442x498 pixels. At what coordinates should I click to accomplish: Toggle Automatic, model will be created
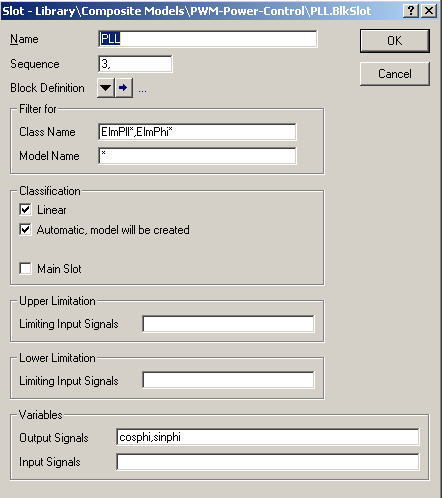click(x=25, y=230)
